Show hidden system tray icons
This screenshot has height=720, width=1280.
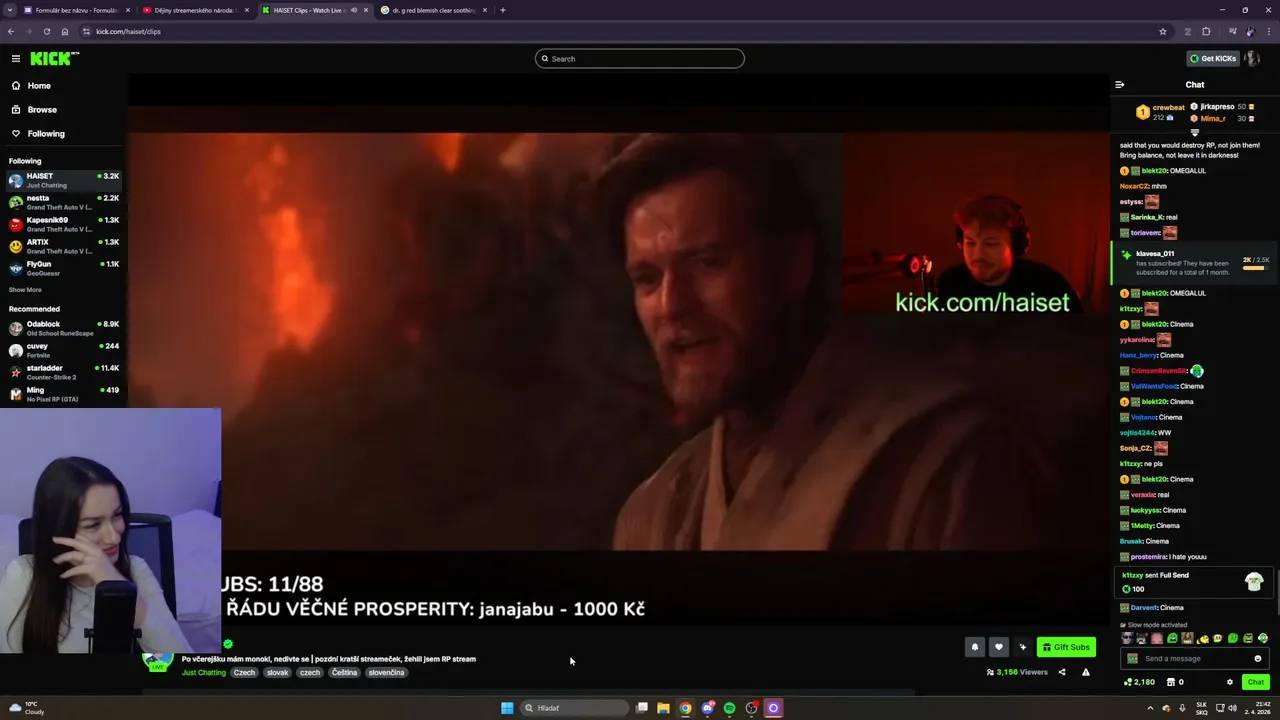coord(1150,708)
